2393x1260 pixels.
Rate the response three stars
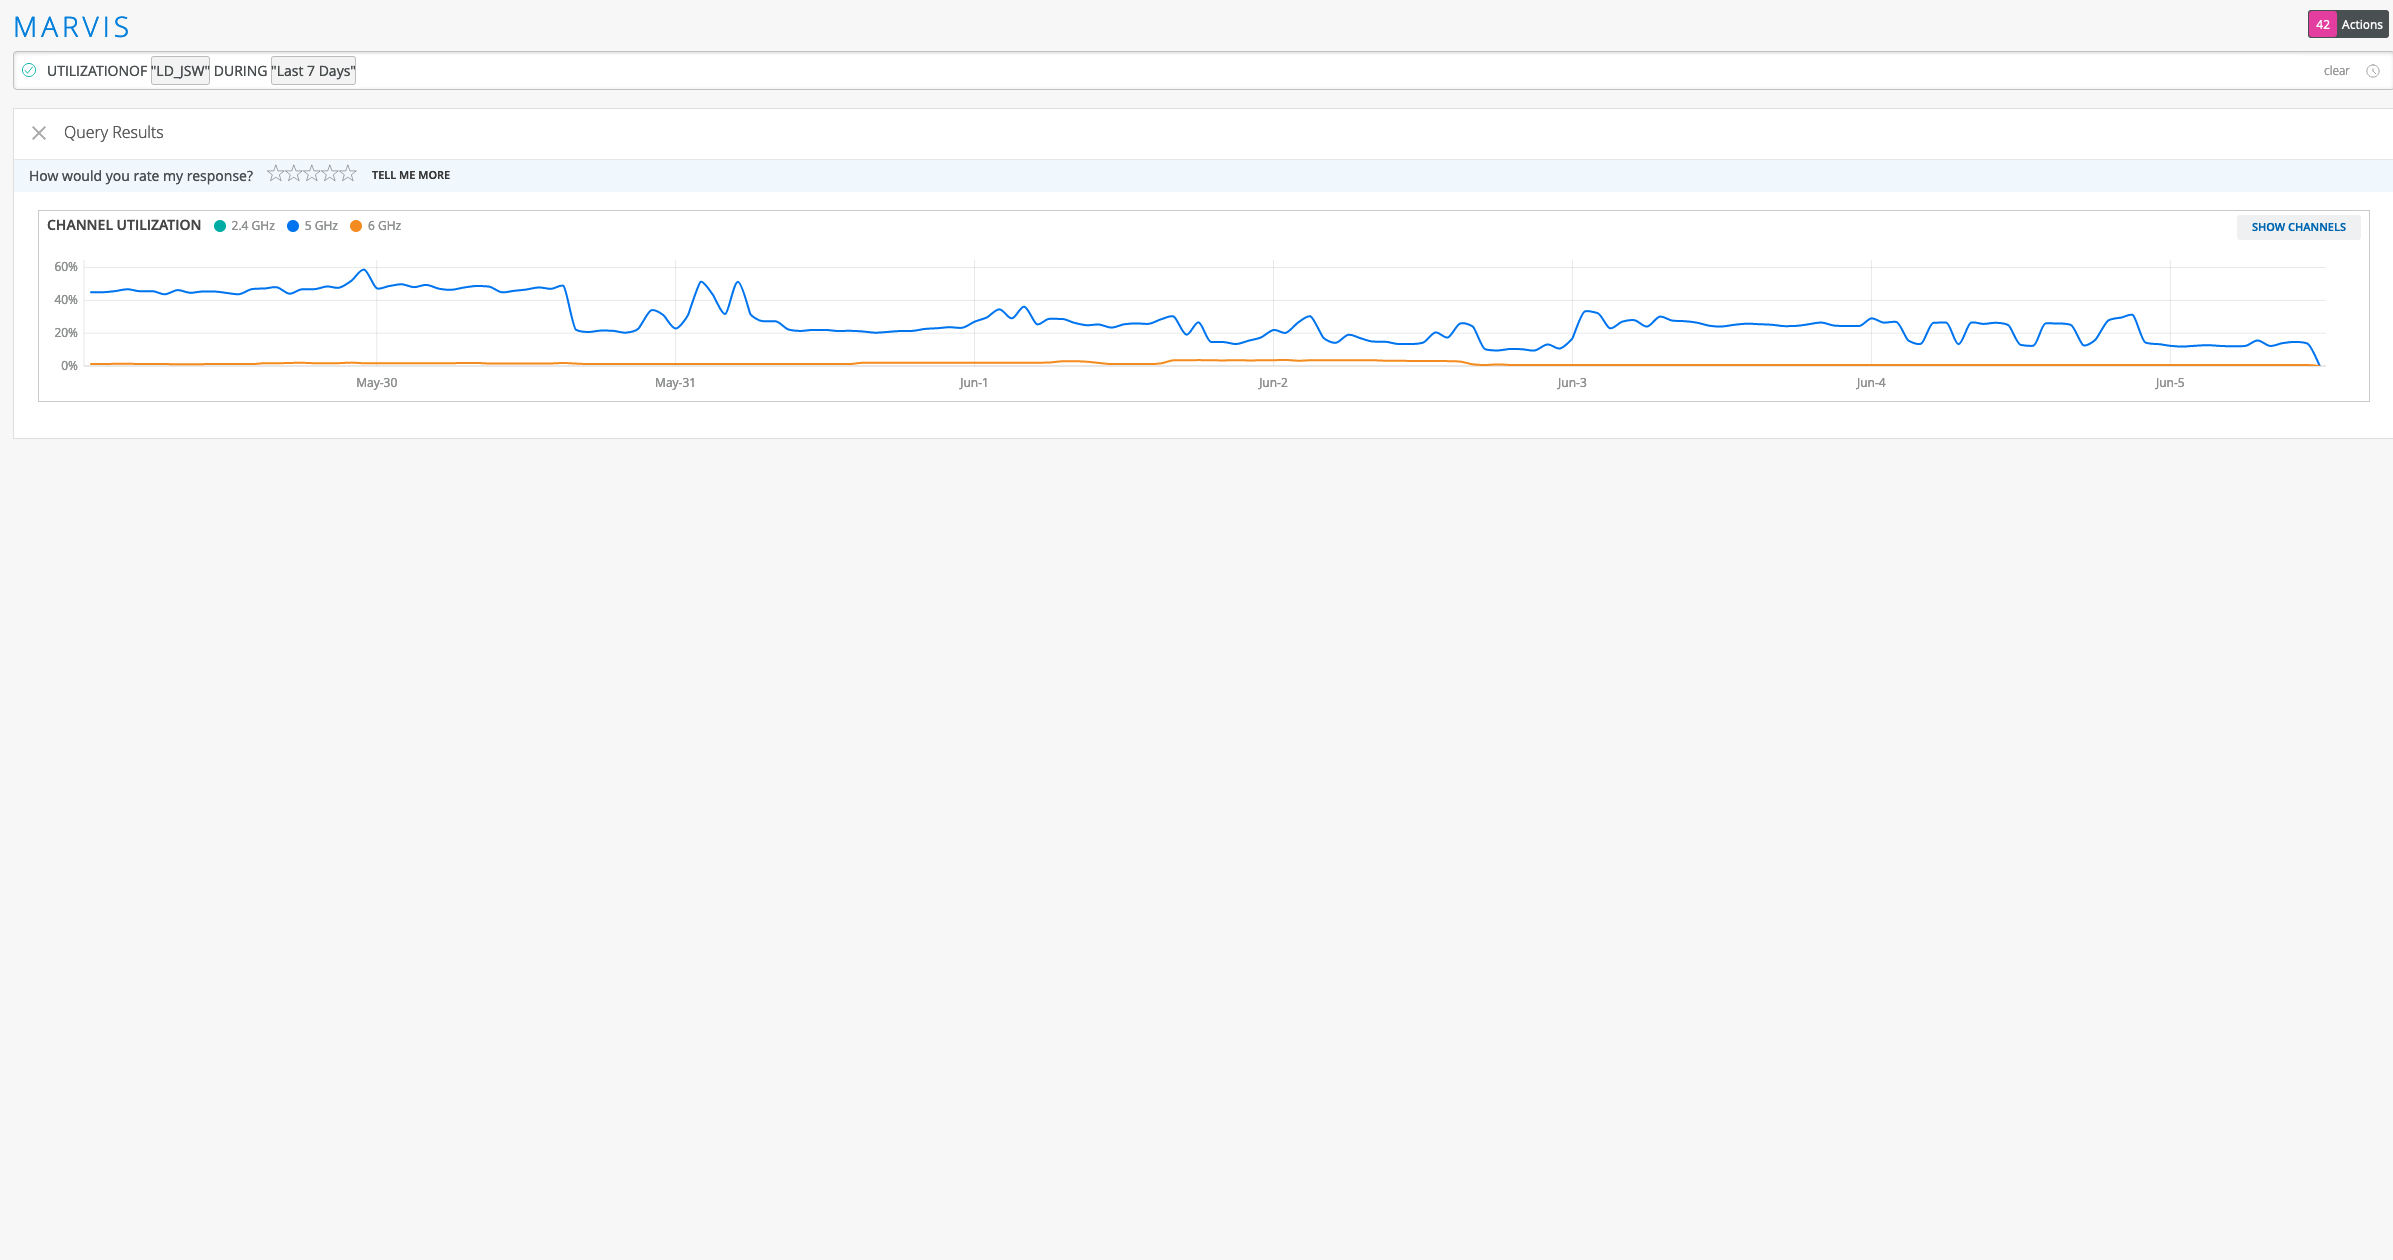pos(311,174)
